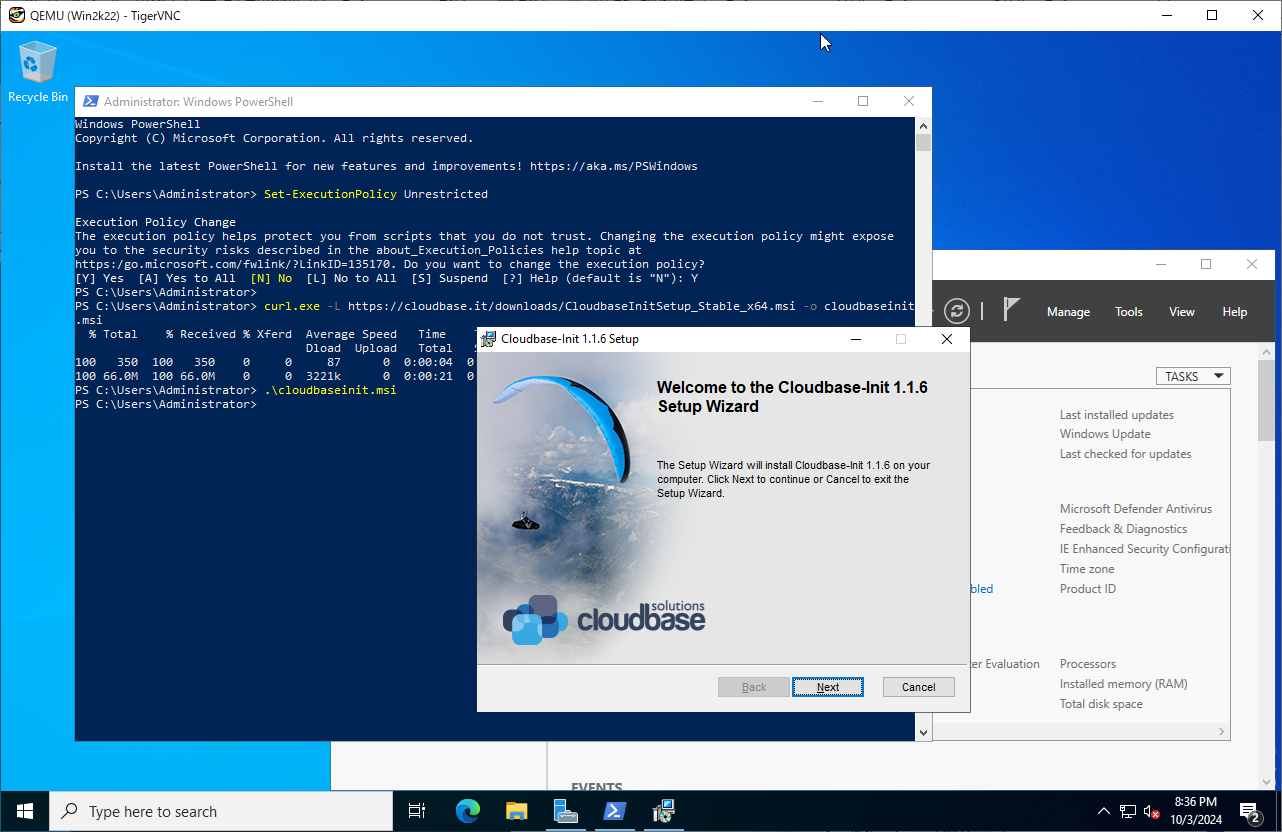
Task: Click Microsoft Defender Antivirus property
Action: pyautogui.click(x=1136, y=509)
